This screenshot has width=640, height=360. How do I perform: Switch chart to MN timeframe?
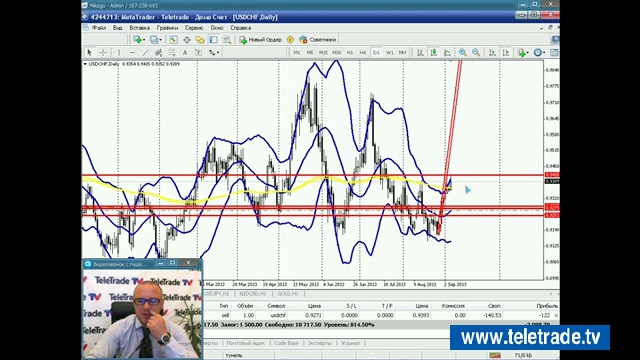tap(402, 52)
